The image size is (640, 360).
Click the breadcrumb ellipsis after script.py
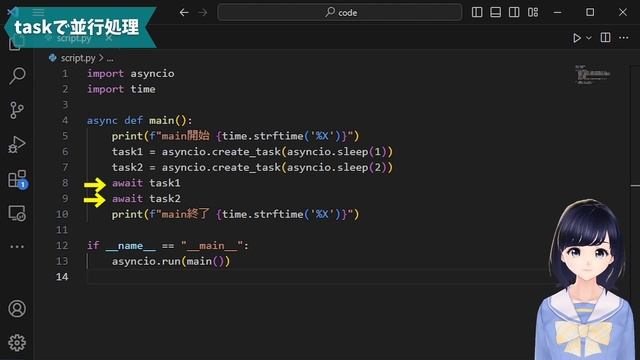(110, 58)
